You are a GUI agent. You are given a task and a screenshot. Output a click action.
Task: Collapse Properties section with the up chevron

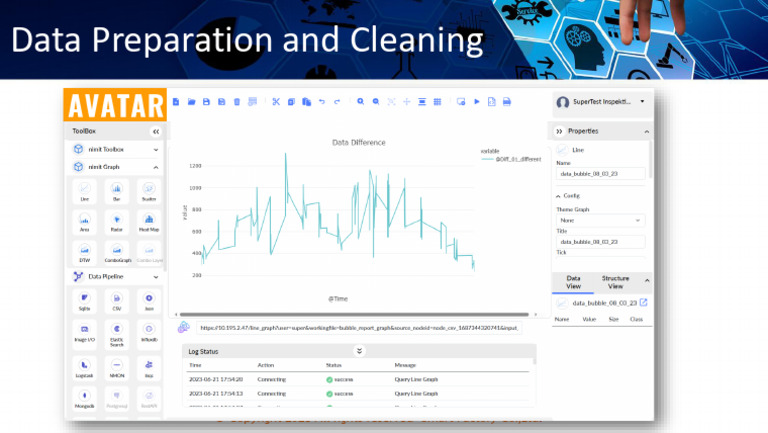click(x=647, y=132)
